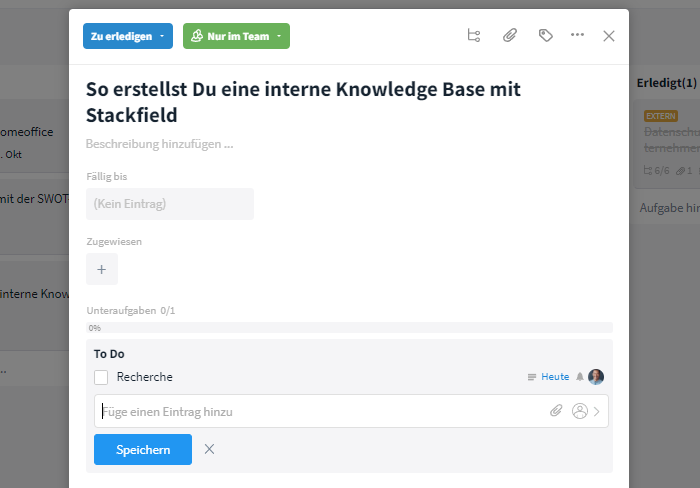Expand new entry options chevron
700x488 pixels.
coord(597,411)
